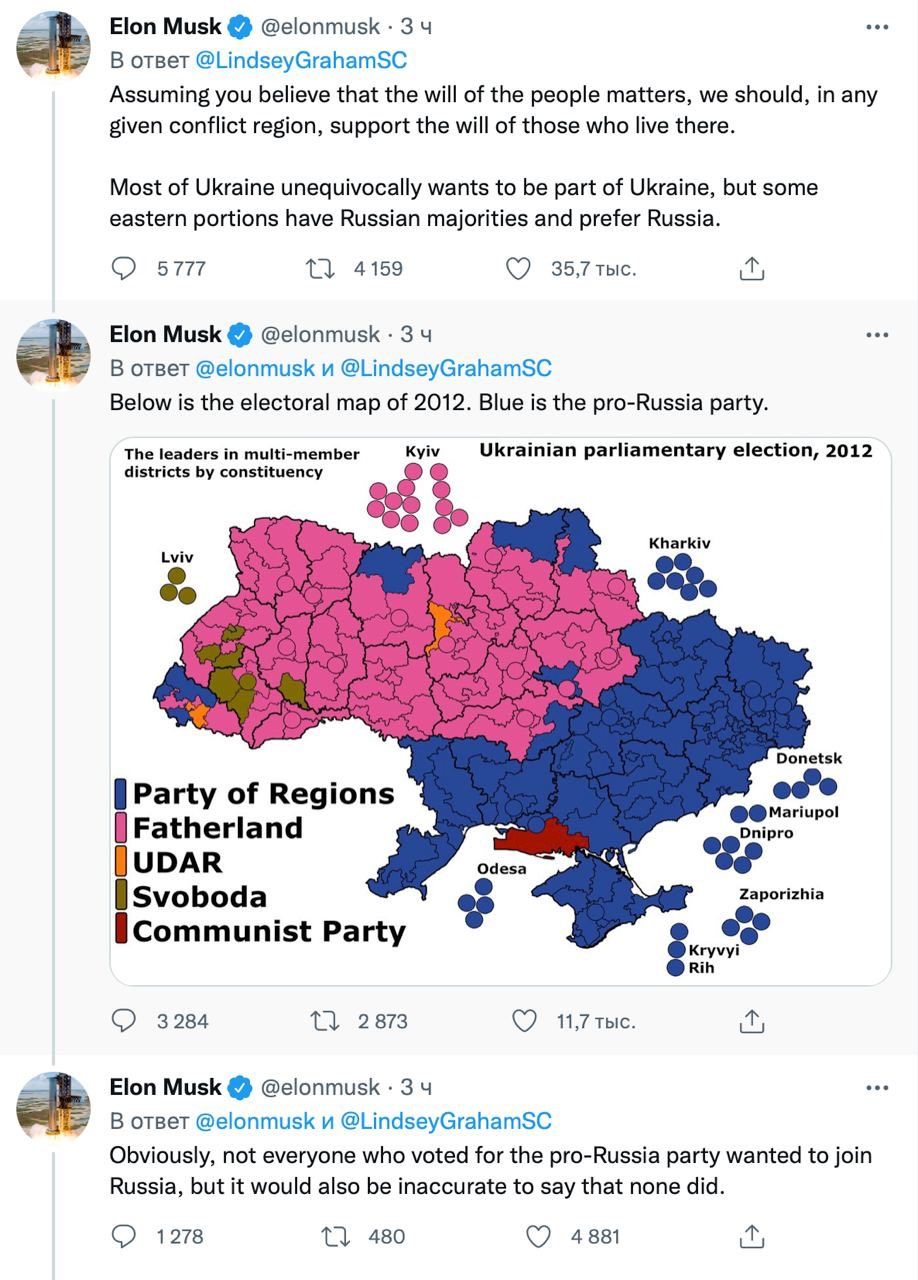Open more options menu on first tweet
Image resolution: width=918 pixels, height=1280 pixels.
pyautogui.click(x=876, y=27)
